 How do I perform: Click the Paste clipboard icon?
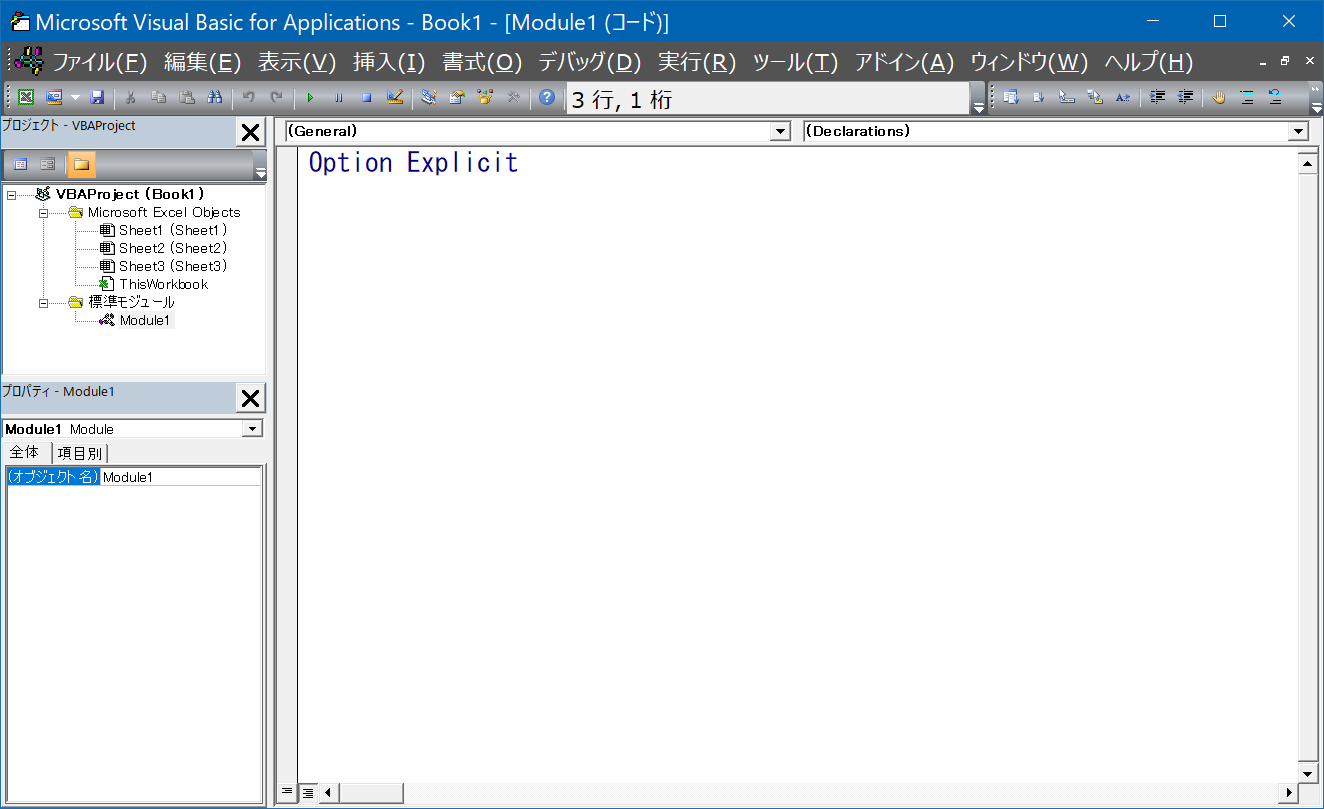pyautogui.click(x=186, y=97)
